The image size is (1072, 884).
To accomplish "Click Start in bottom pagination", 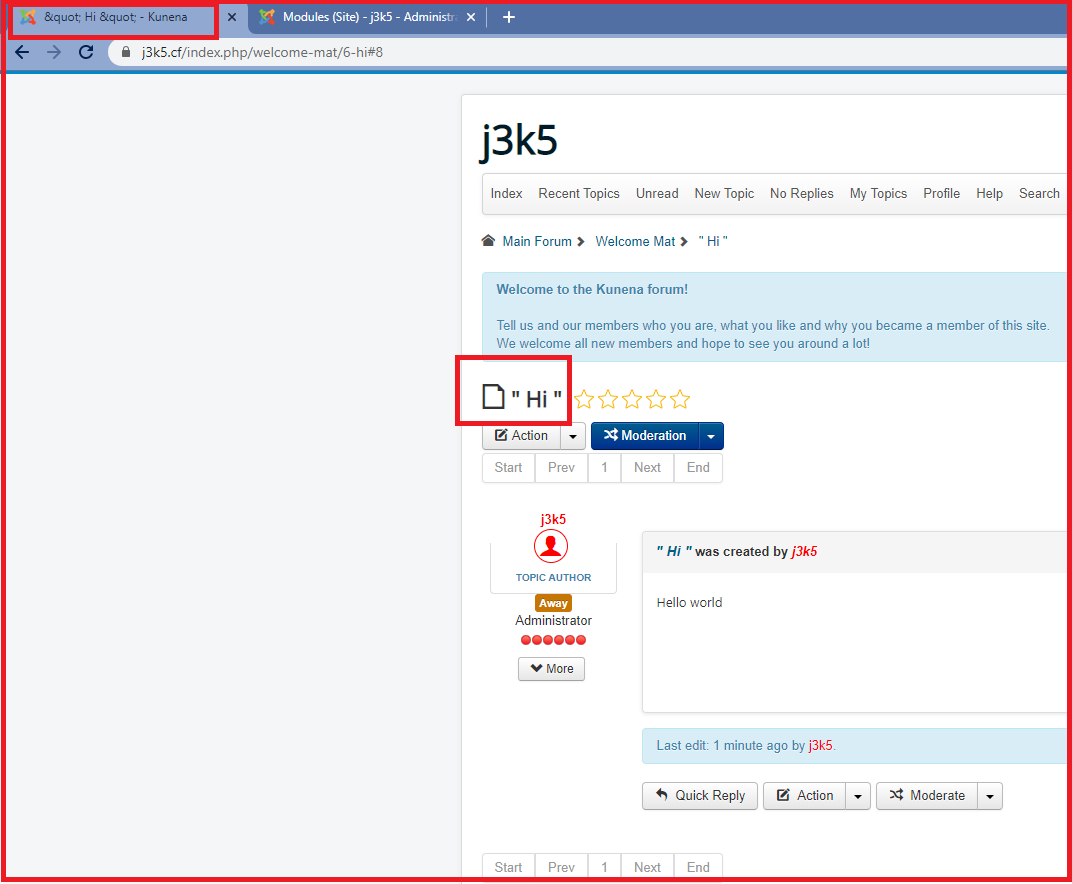I will coord(508,867).
